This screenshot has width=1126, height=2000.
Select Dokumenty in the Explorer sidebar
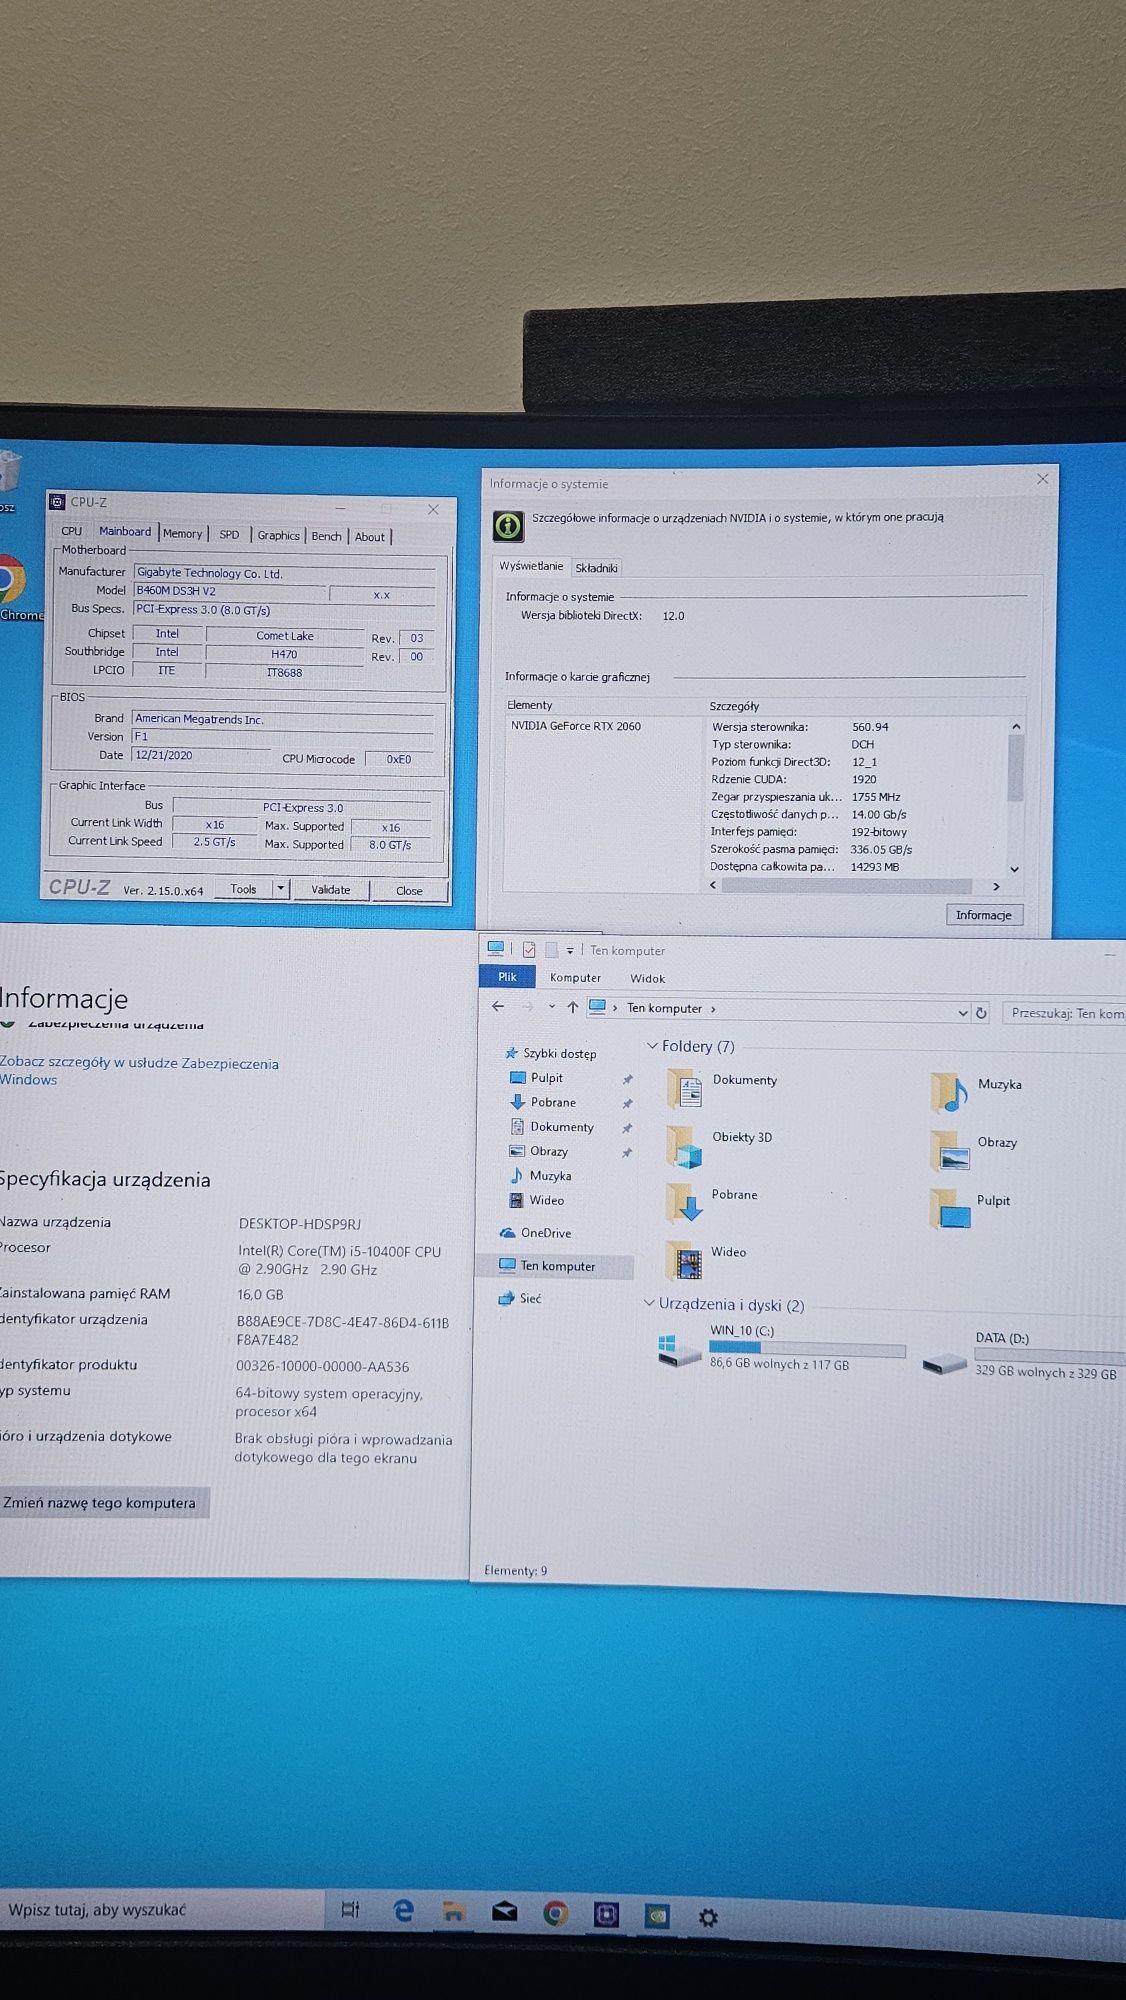pos(552,1127)
